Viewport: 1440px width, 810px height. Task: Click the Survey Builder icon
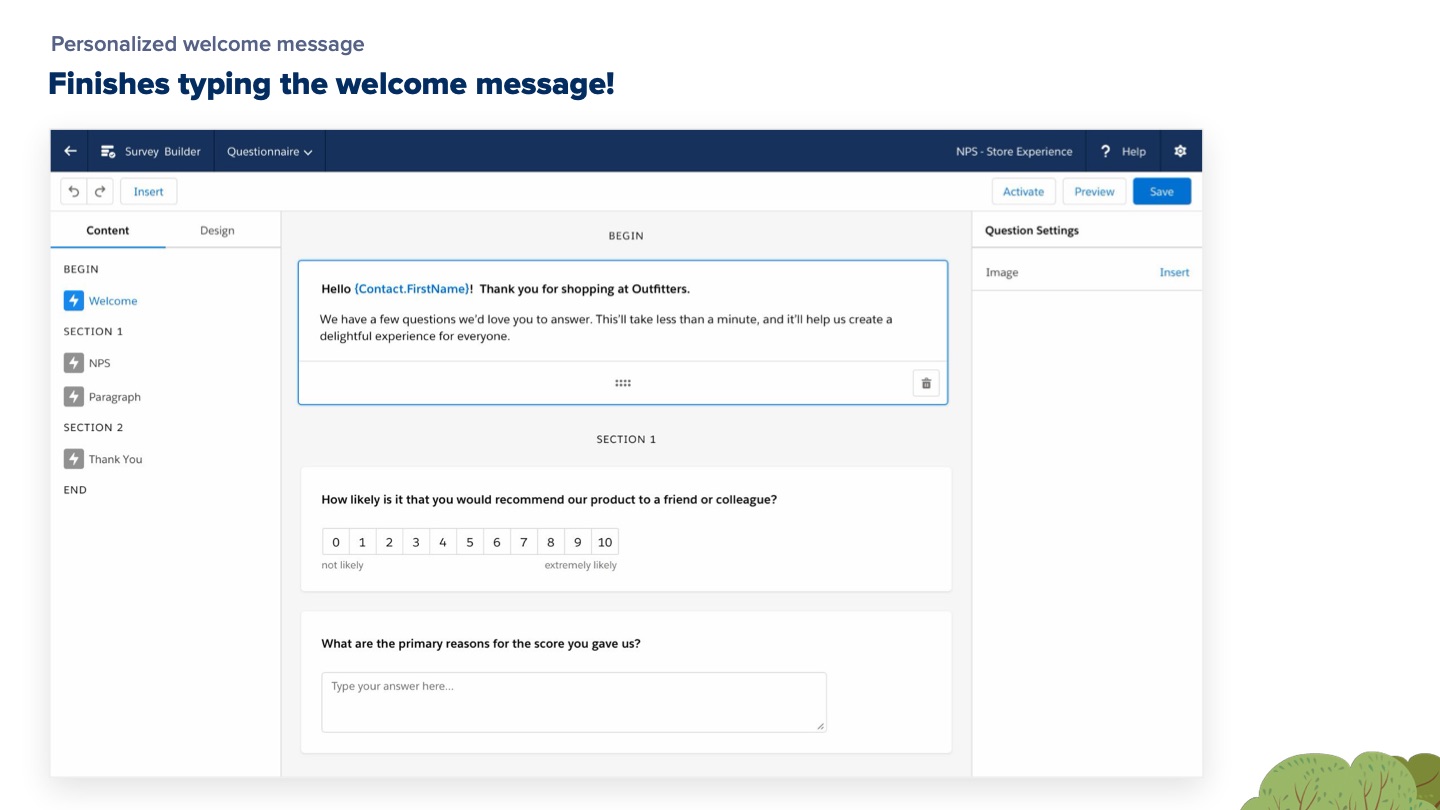tap(108, 152)
